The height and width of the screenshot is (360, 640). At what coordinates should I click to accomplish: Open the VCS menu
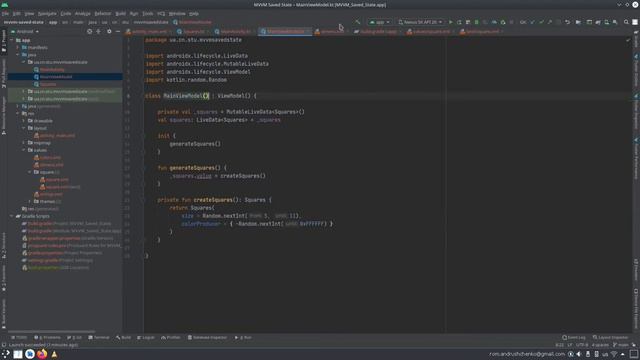coord(161,13)
